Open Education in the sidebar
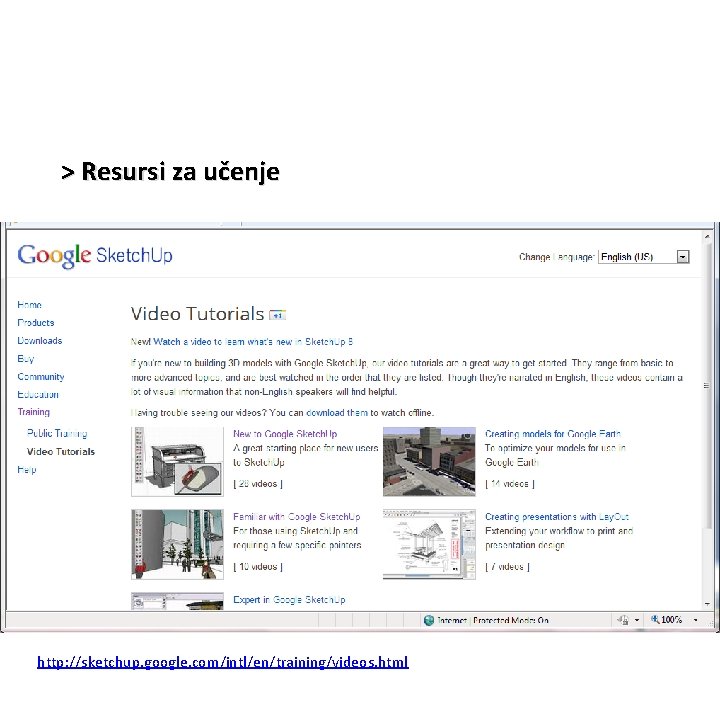Image resolution: width=720 pixels, height=720 pixels. [x=38, y=394]
